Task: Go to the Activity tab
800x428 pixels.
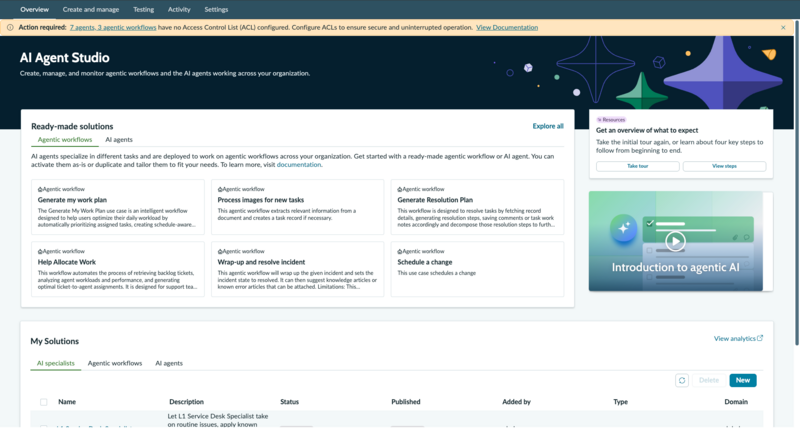Action: pyautogui.click(x=179, y=9)
